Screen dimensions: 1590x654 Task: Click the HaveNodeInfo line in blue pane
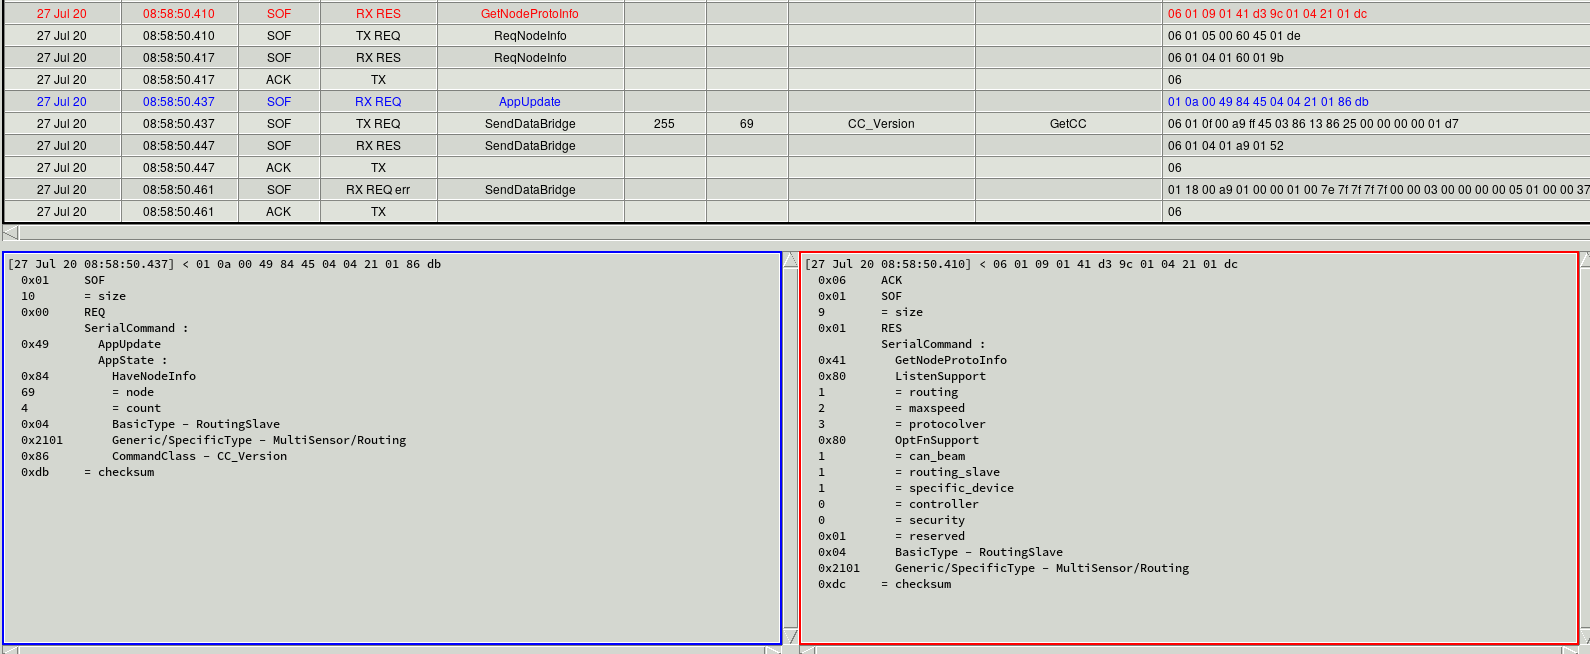coord(153,376)
